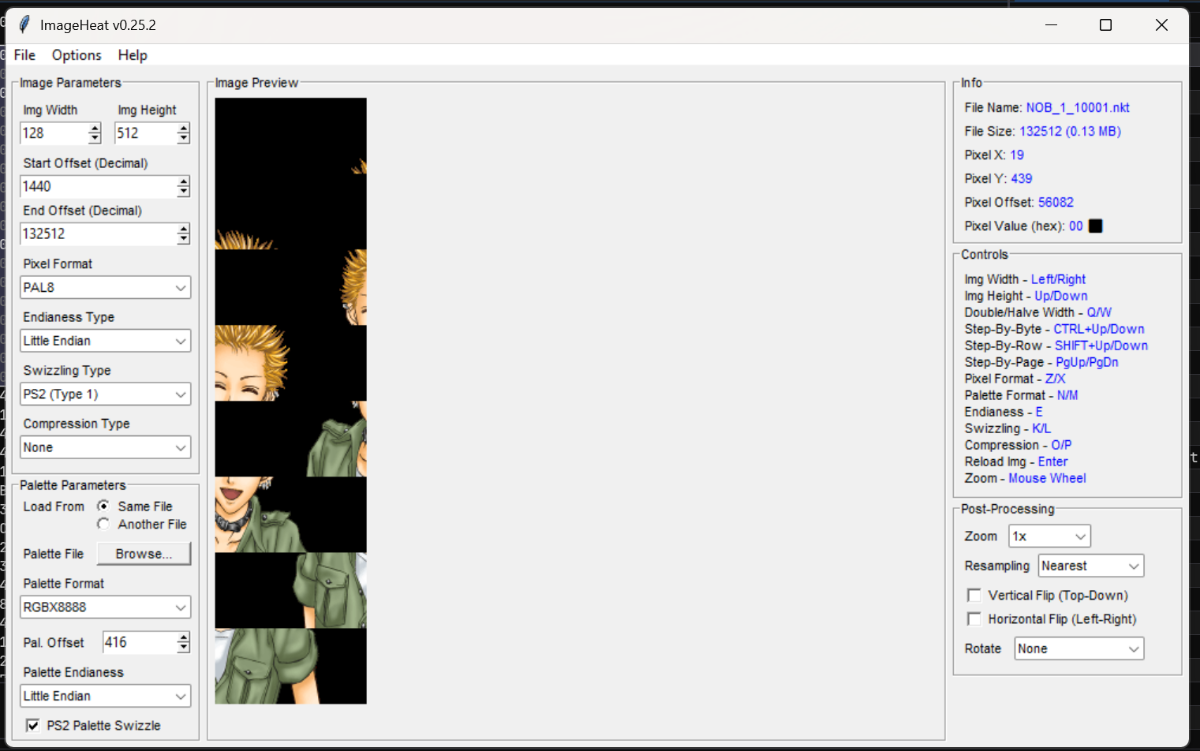The width and height of the screenshot is (1200, 751).
Task: Open the Zoom 1x dropdown
Action: point(1049,537)
